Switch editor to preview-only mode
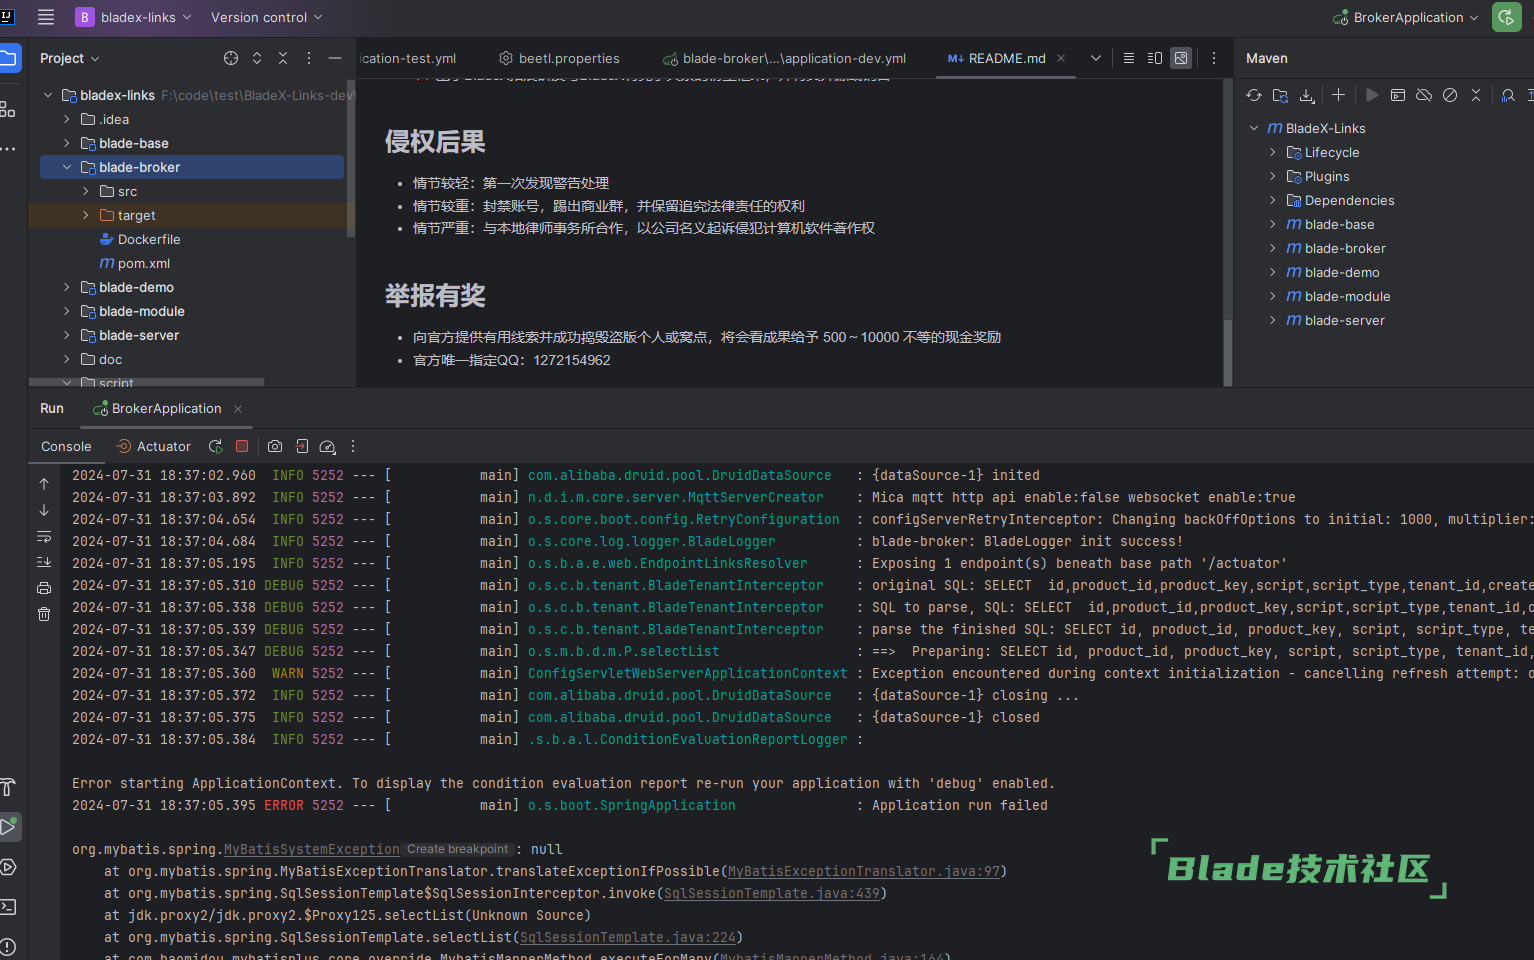The image size is (1534, 960). (x=1181, y=58)
